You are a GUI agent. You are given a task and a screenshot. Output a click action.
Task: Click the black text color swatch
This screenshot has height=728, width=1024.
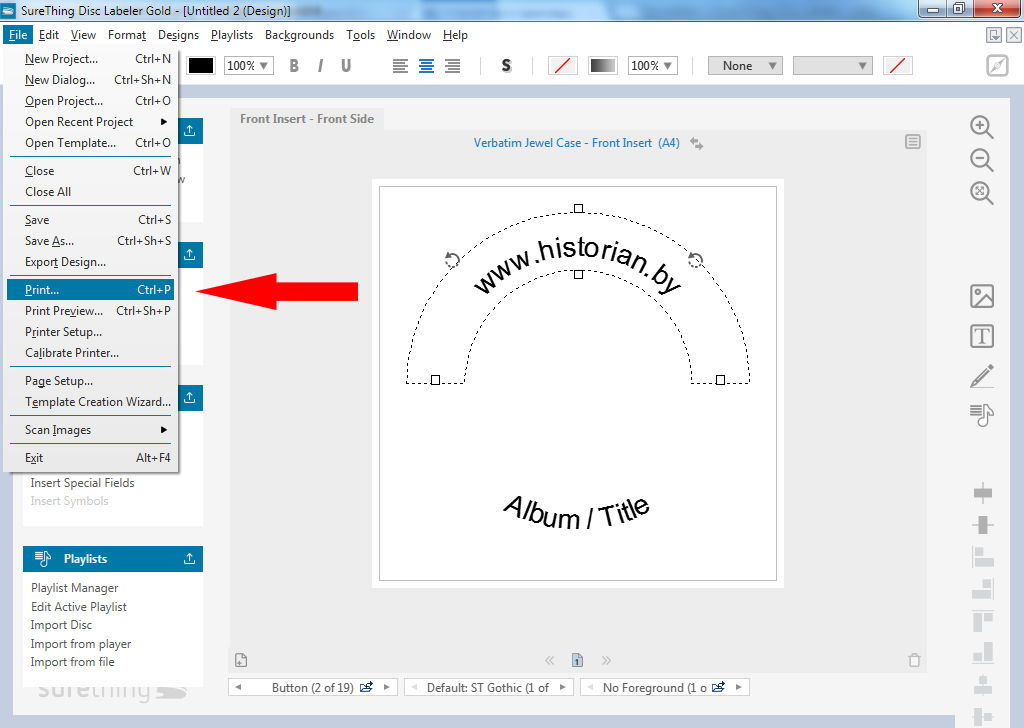[201, 66]
